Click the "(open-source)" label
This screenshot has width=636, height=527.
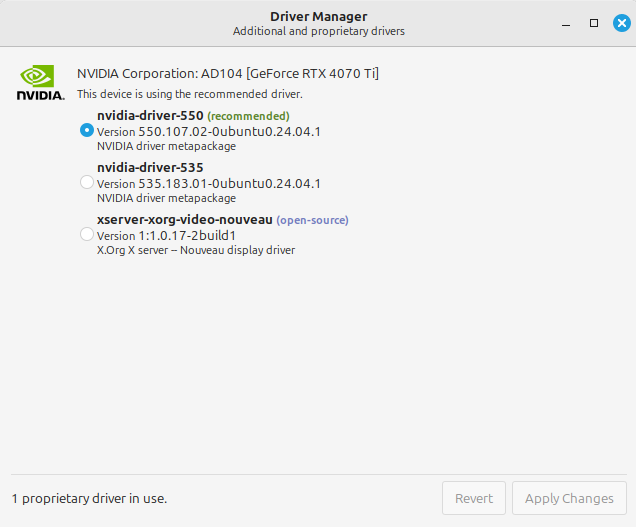(312, 220)
